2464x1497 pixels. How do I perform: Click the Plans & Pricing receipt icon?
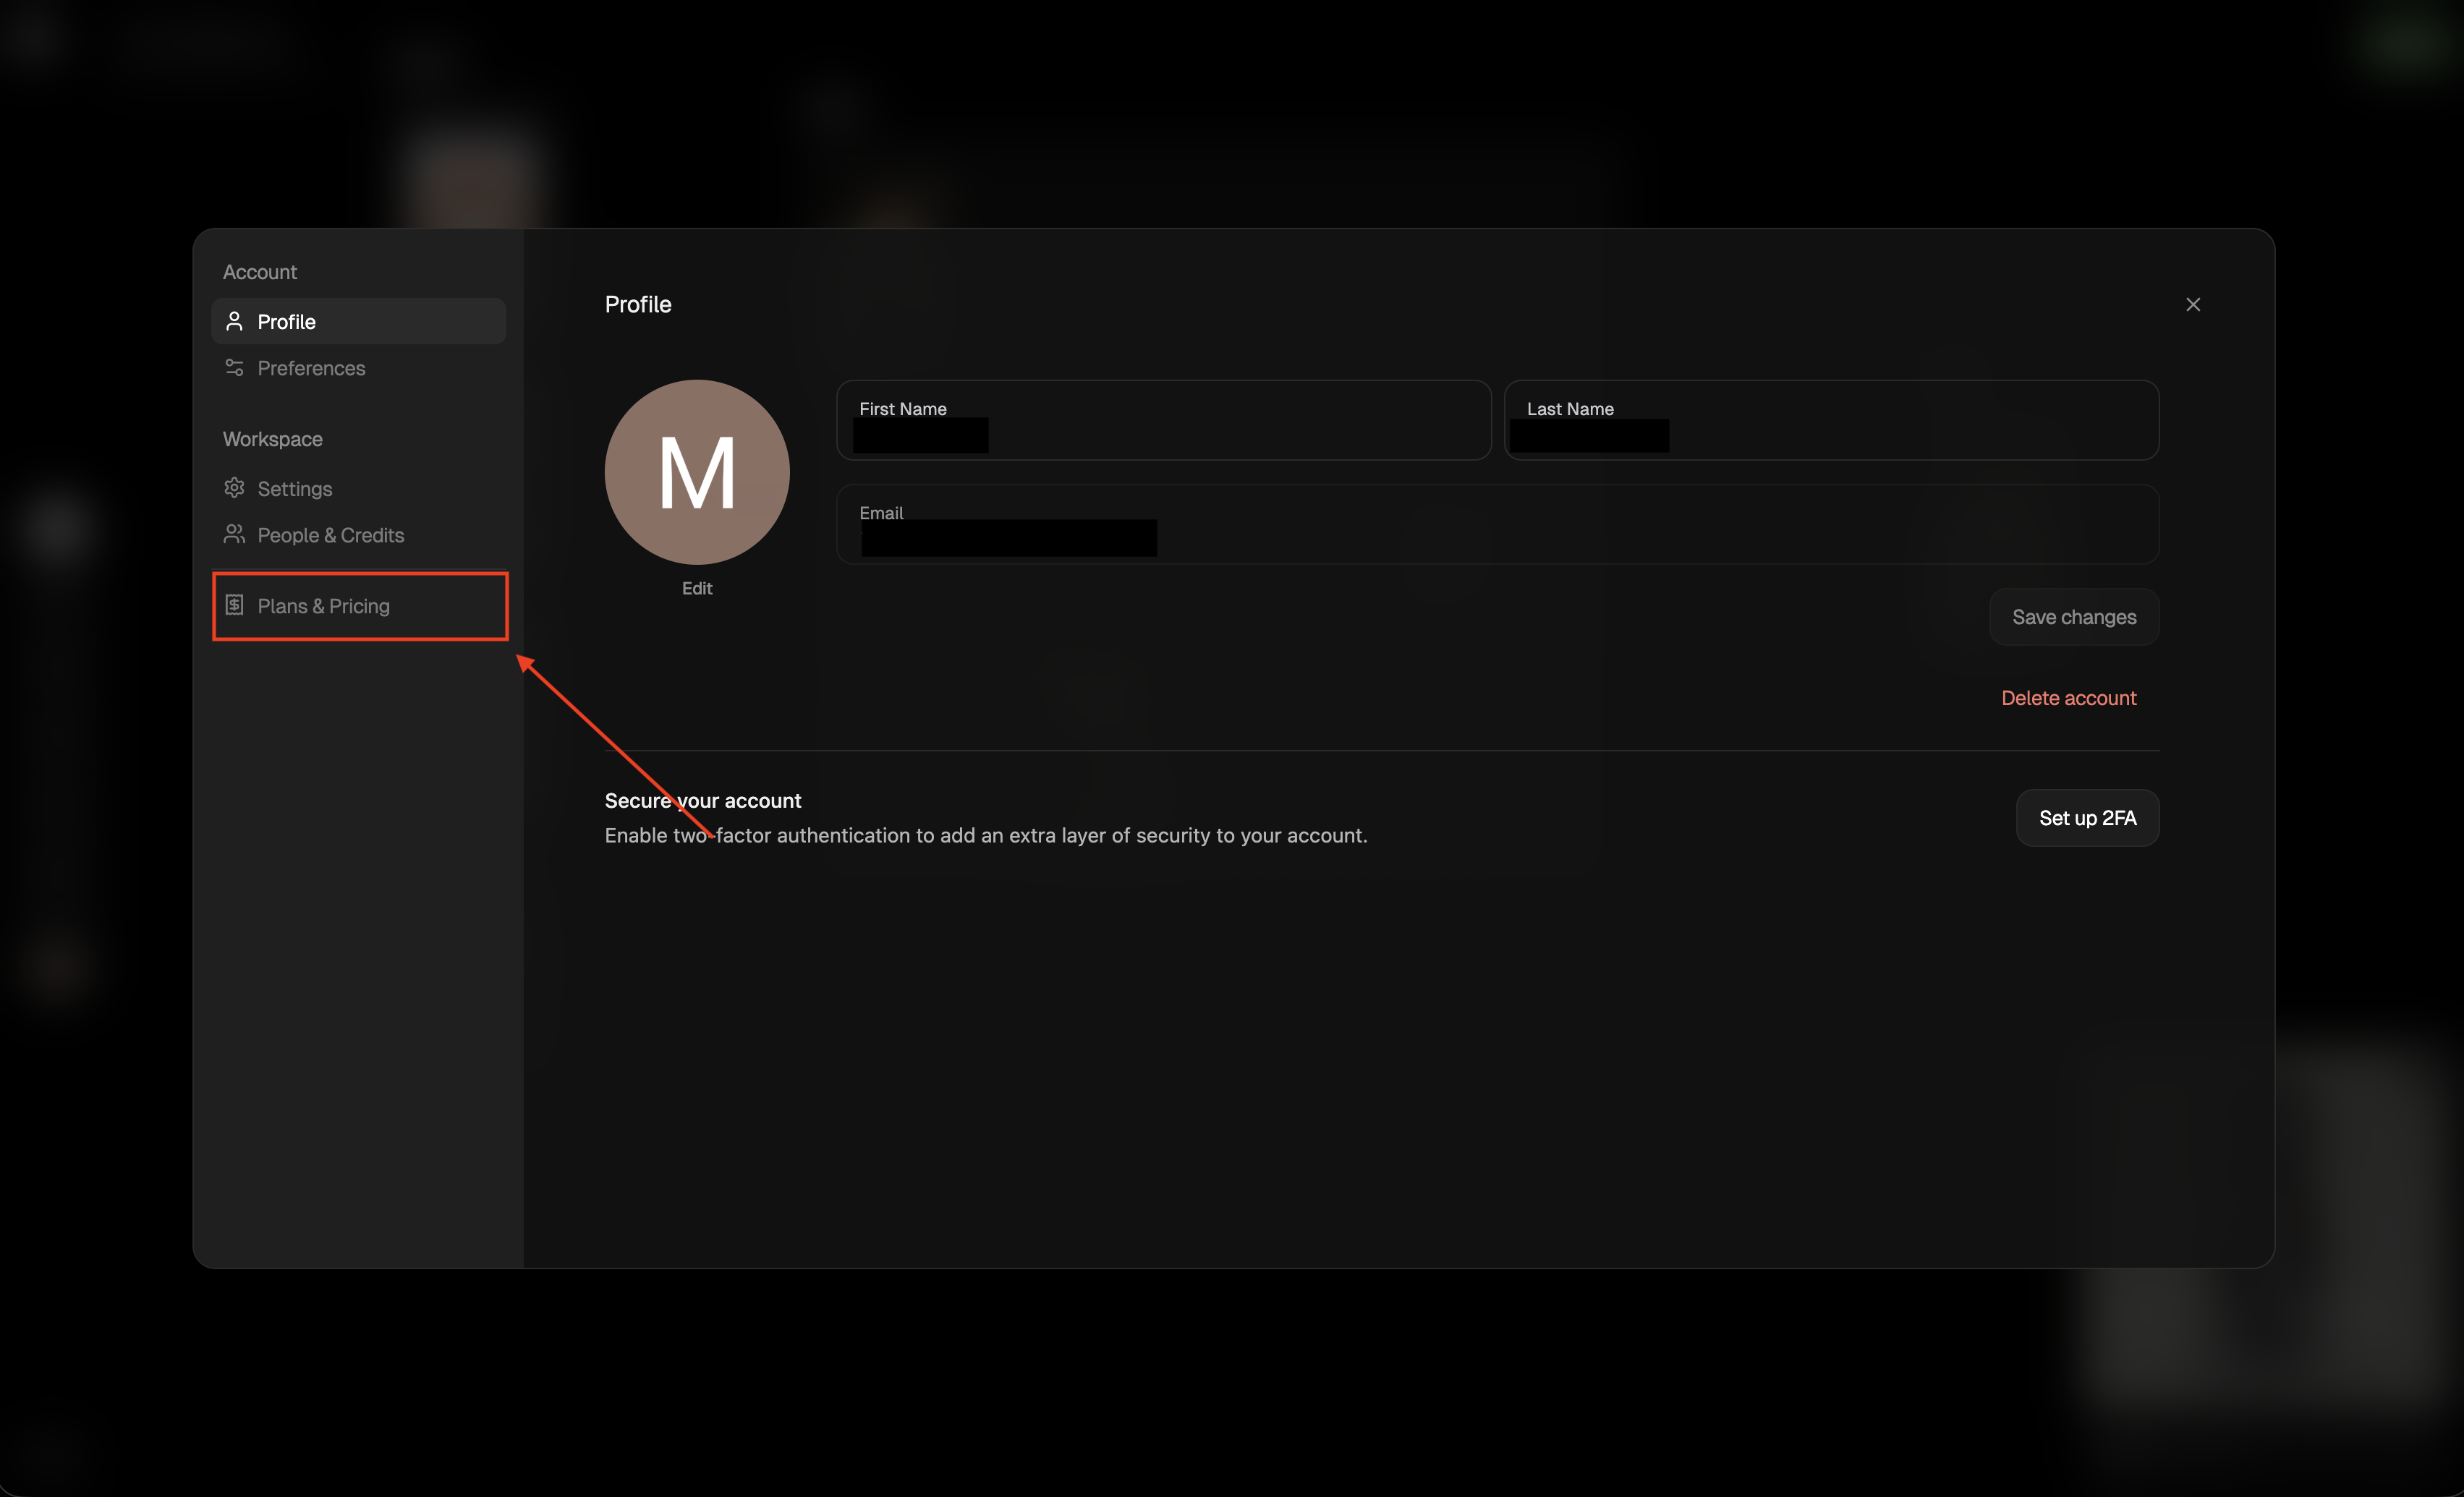234,605
